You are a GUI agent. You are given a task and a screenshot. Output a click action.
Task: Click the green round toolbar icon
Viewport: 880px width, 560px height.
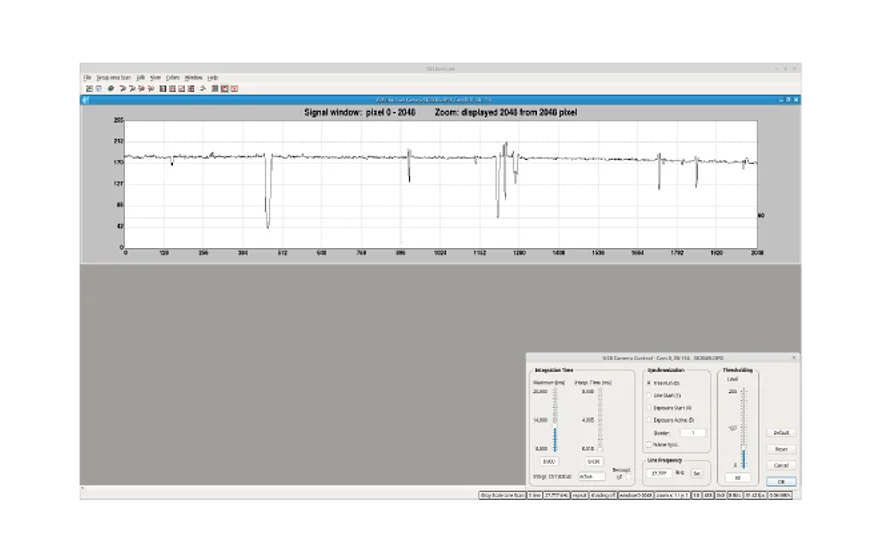[x=110, y=88]
